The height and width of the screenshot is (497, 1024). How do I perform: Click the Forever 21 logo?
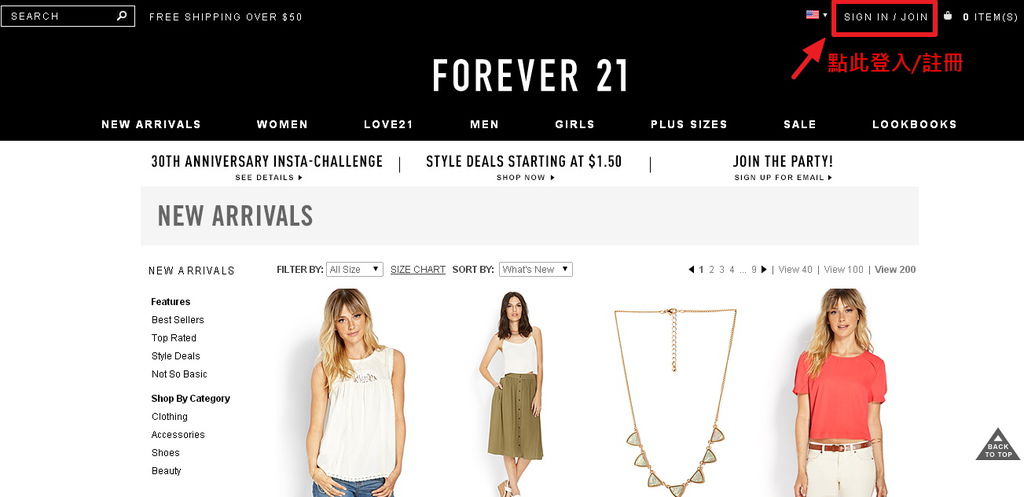(x=530, y=75)
